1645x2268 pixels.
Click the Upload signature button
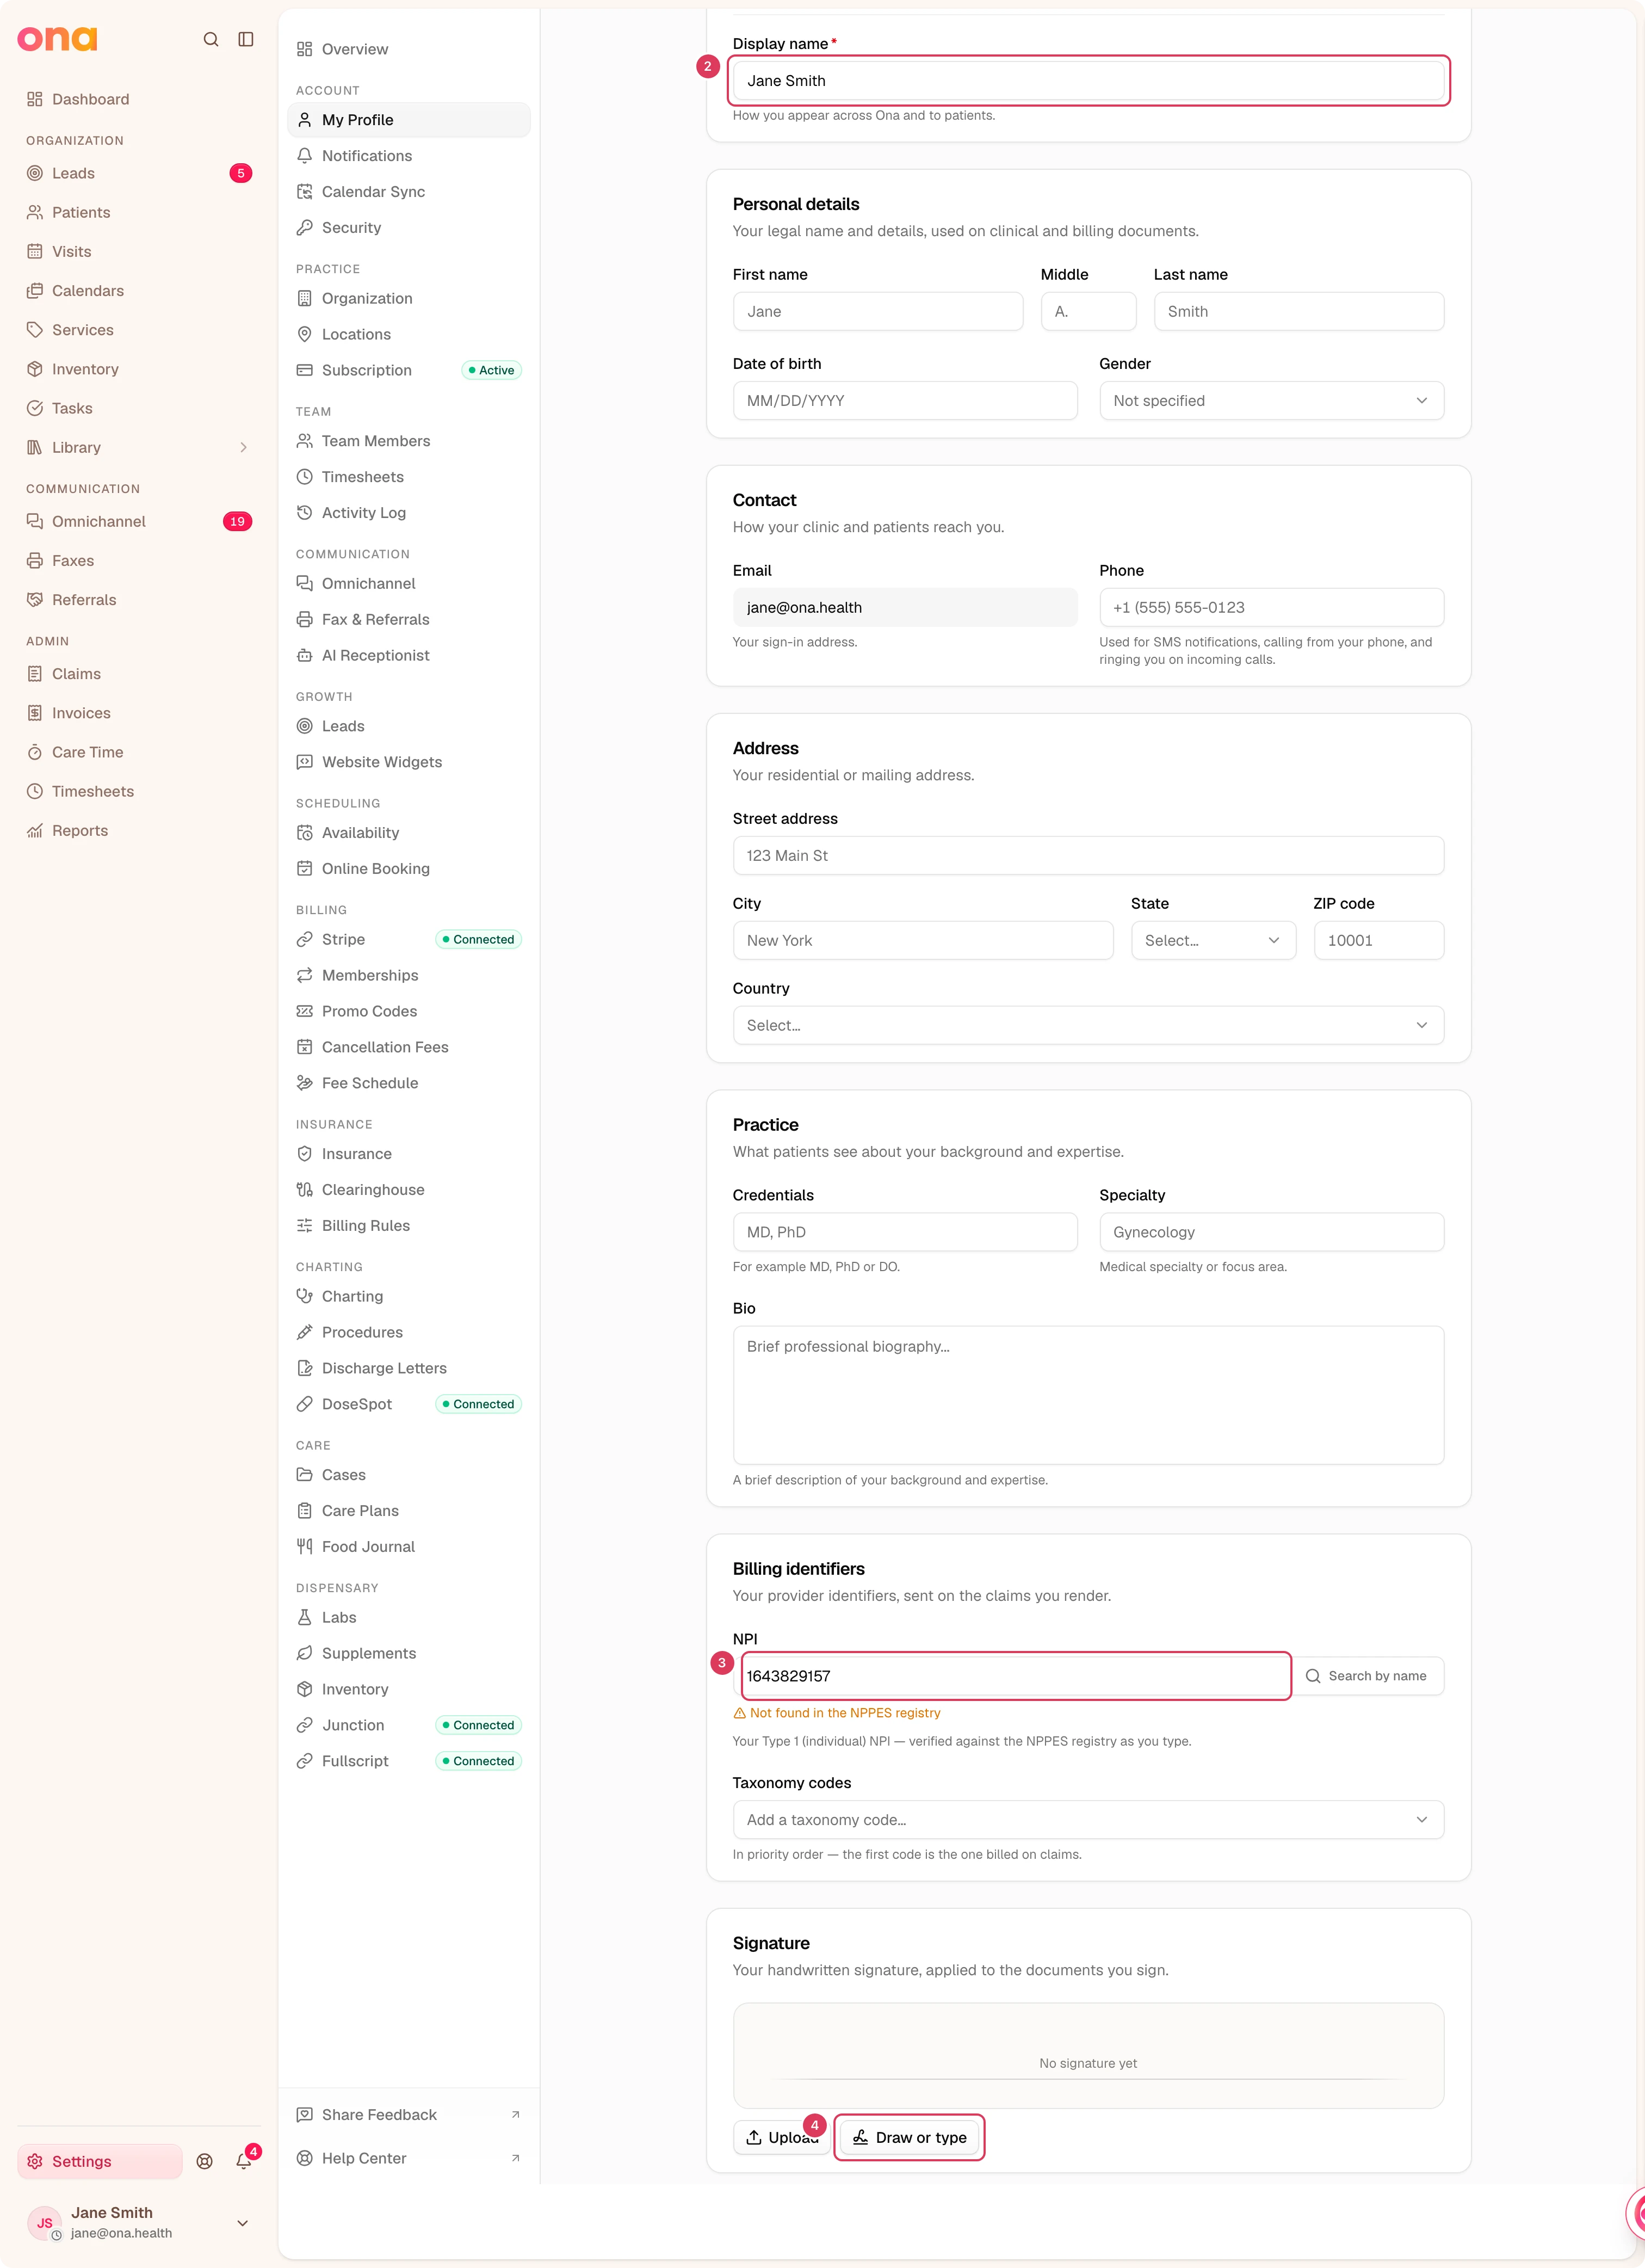pyautogui.click(x=781, y=2137)
